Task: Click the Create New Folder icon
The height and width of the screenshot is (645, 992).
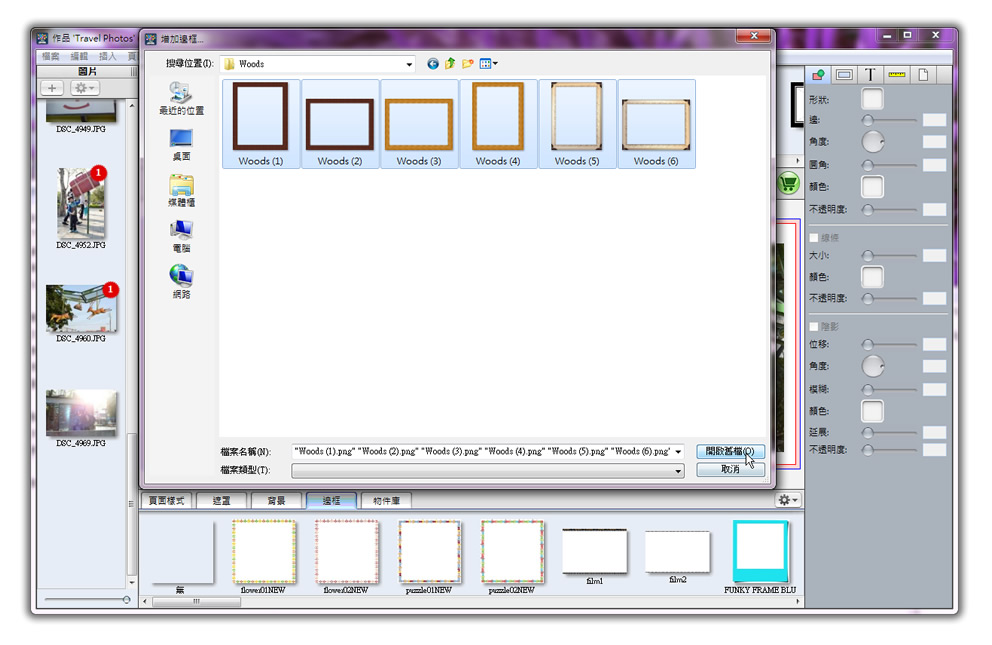Action: click(467, 64)
